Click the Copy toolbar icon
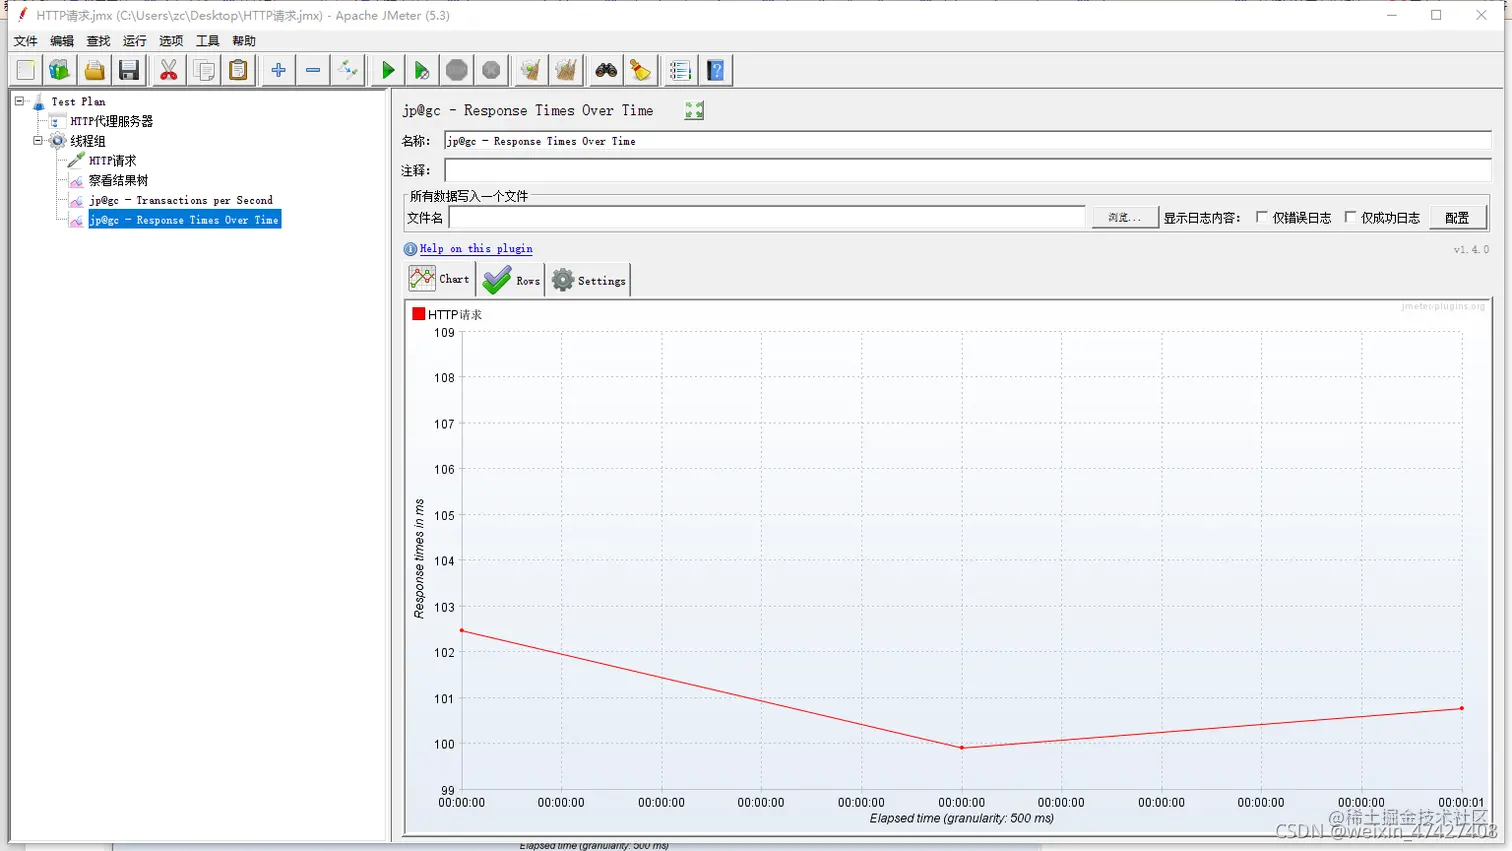1512x851 pixels. point(204,70)
